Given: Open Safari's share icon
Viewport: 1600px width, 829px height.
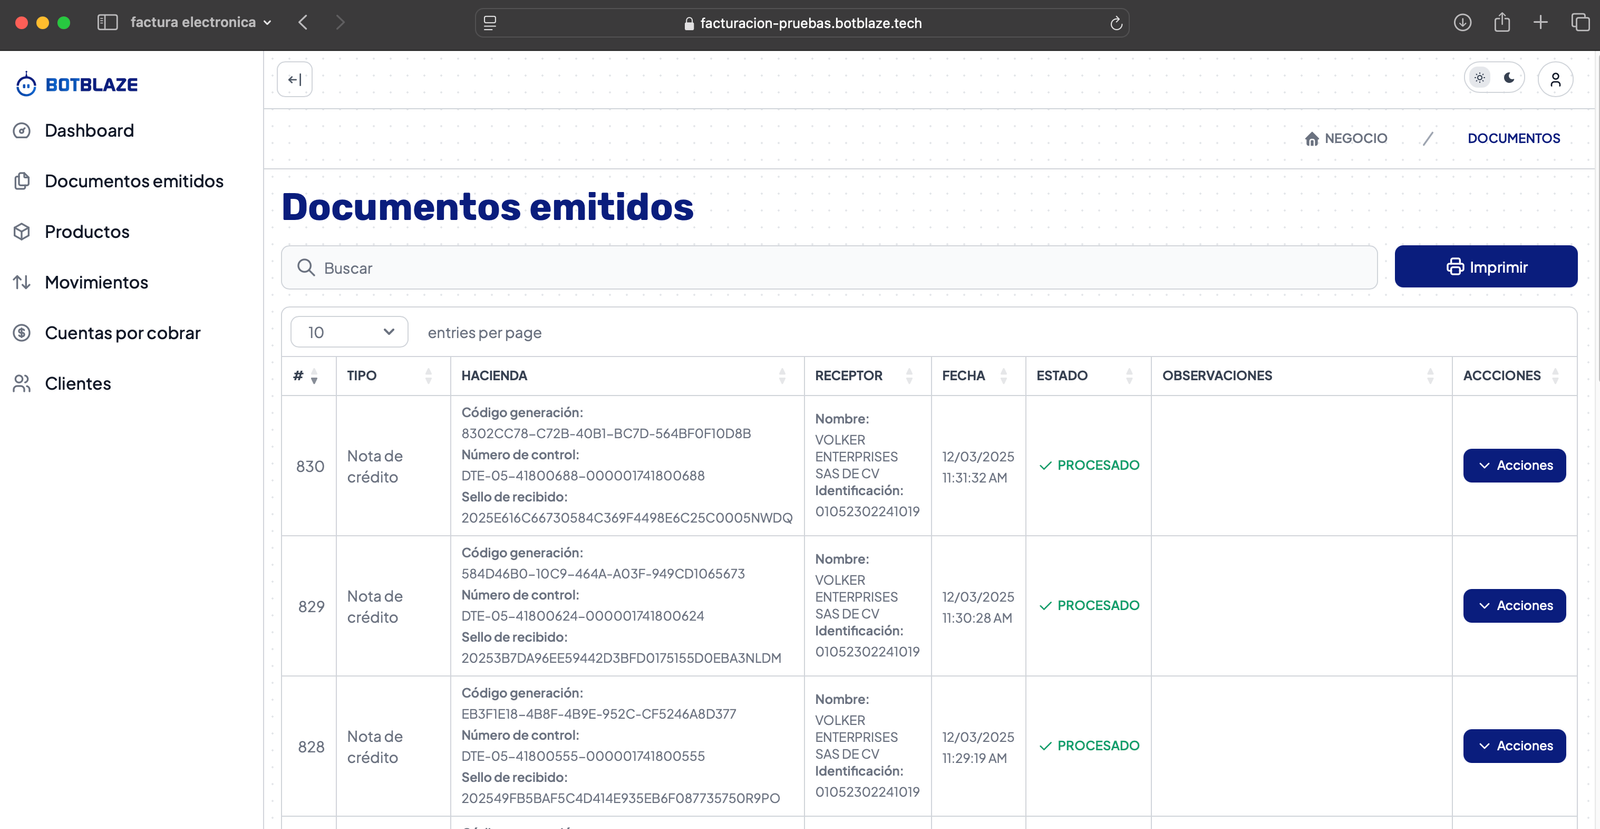Looking at the screenshot, I should pyautogui.click(x=1501, y=23).
